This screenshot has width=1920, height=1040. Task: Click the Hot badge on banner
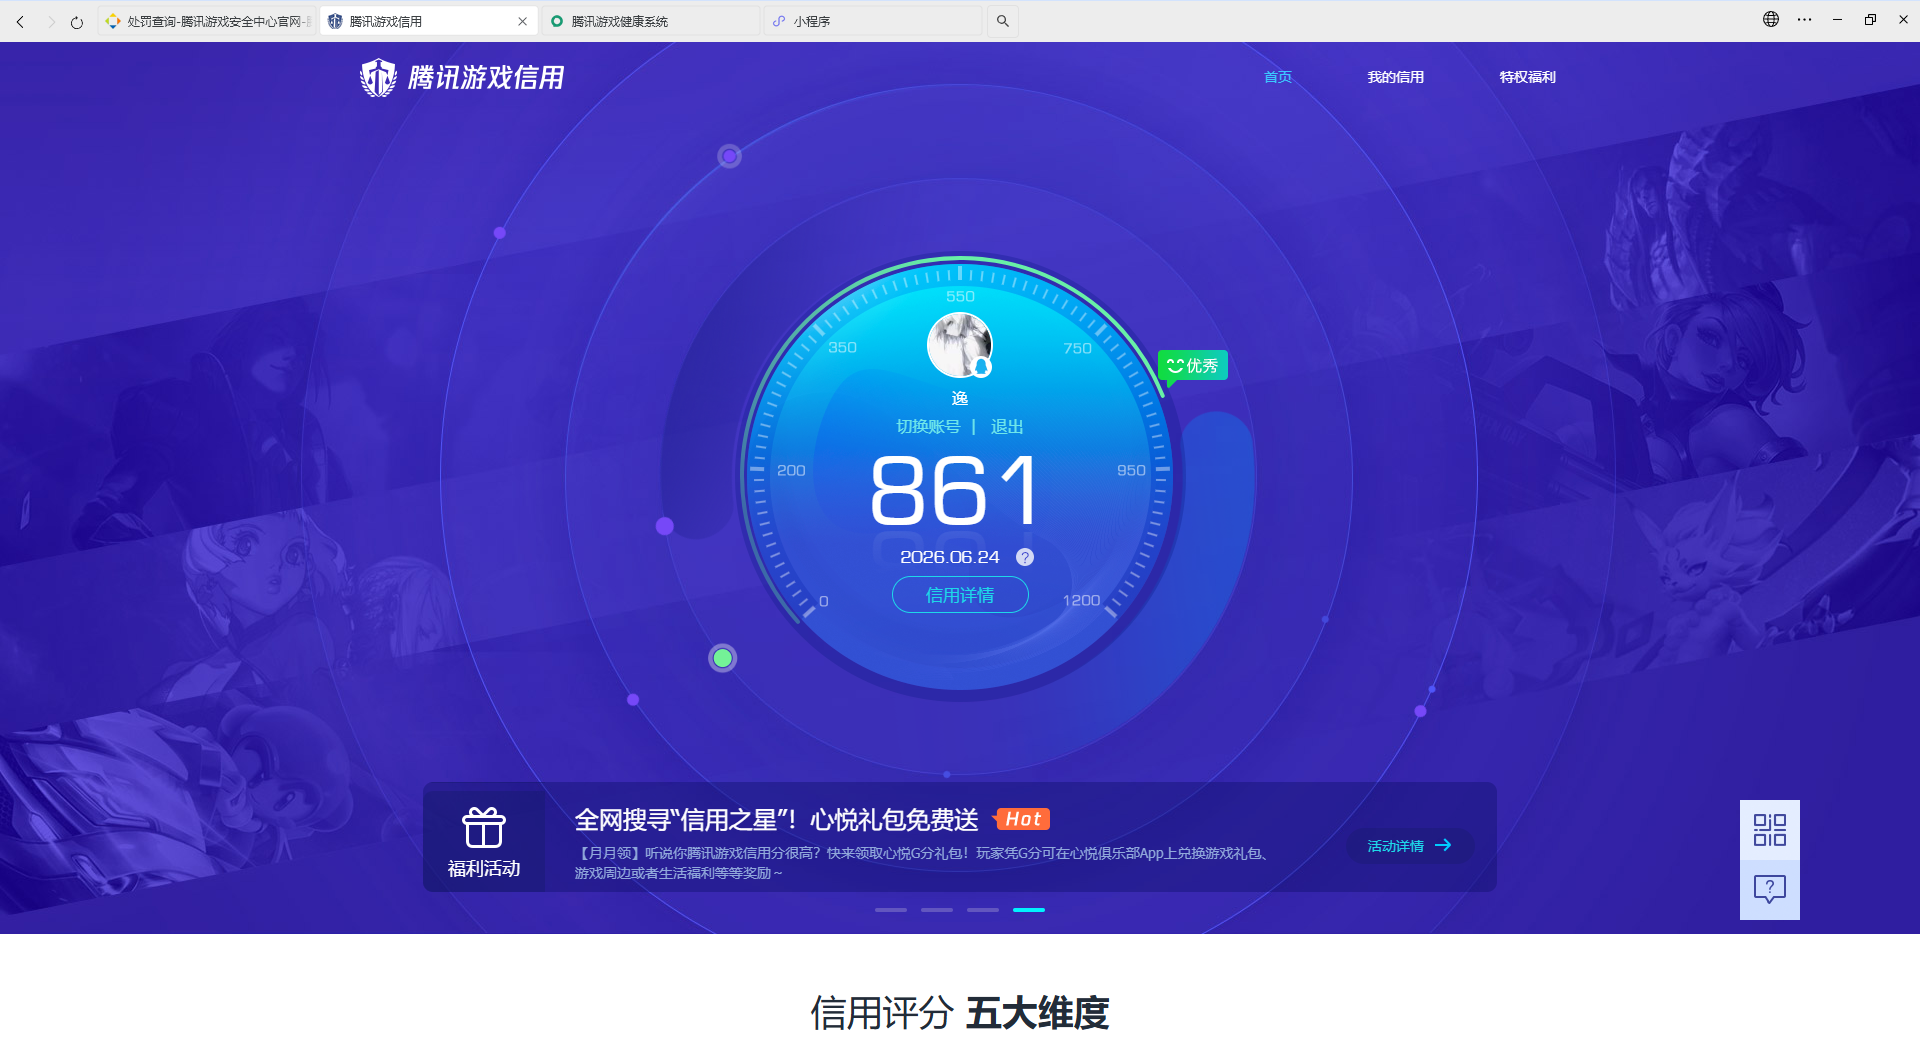[1022, 819]
